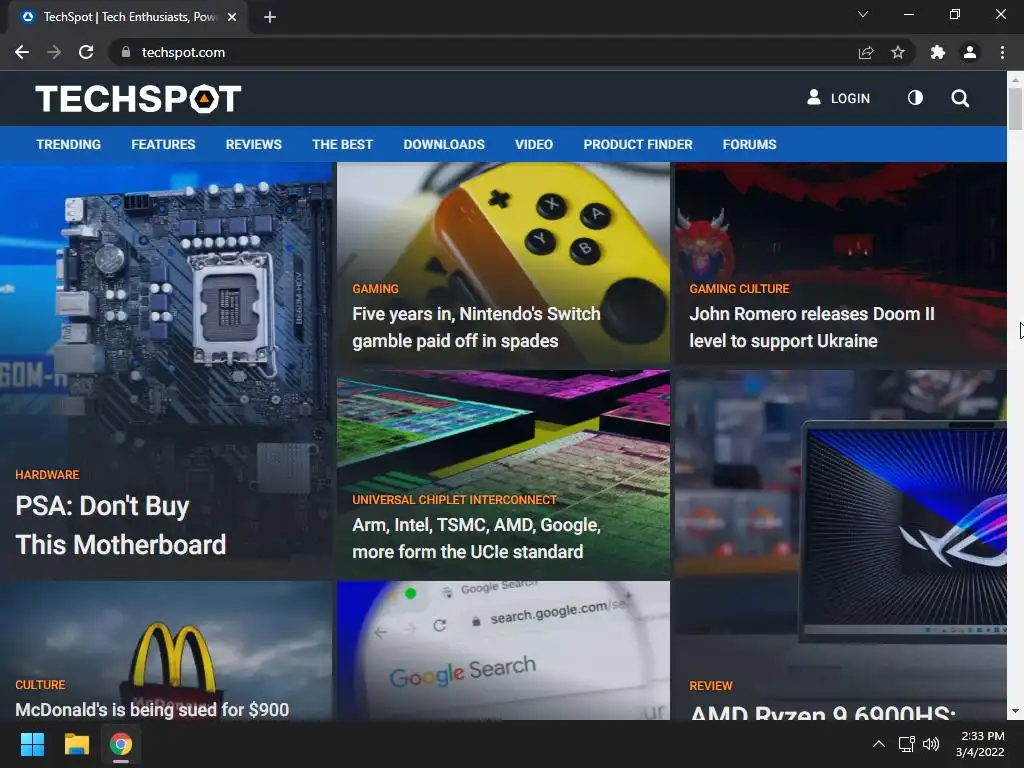Viewport: 1024px width, 768px height.
Task: Open the Chrome extensions puzzle icon
Action: tap(937, 52)
